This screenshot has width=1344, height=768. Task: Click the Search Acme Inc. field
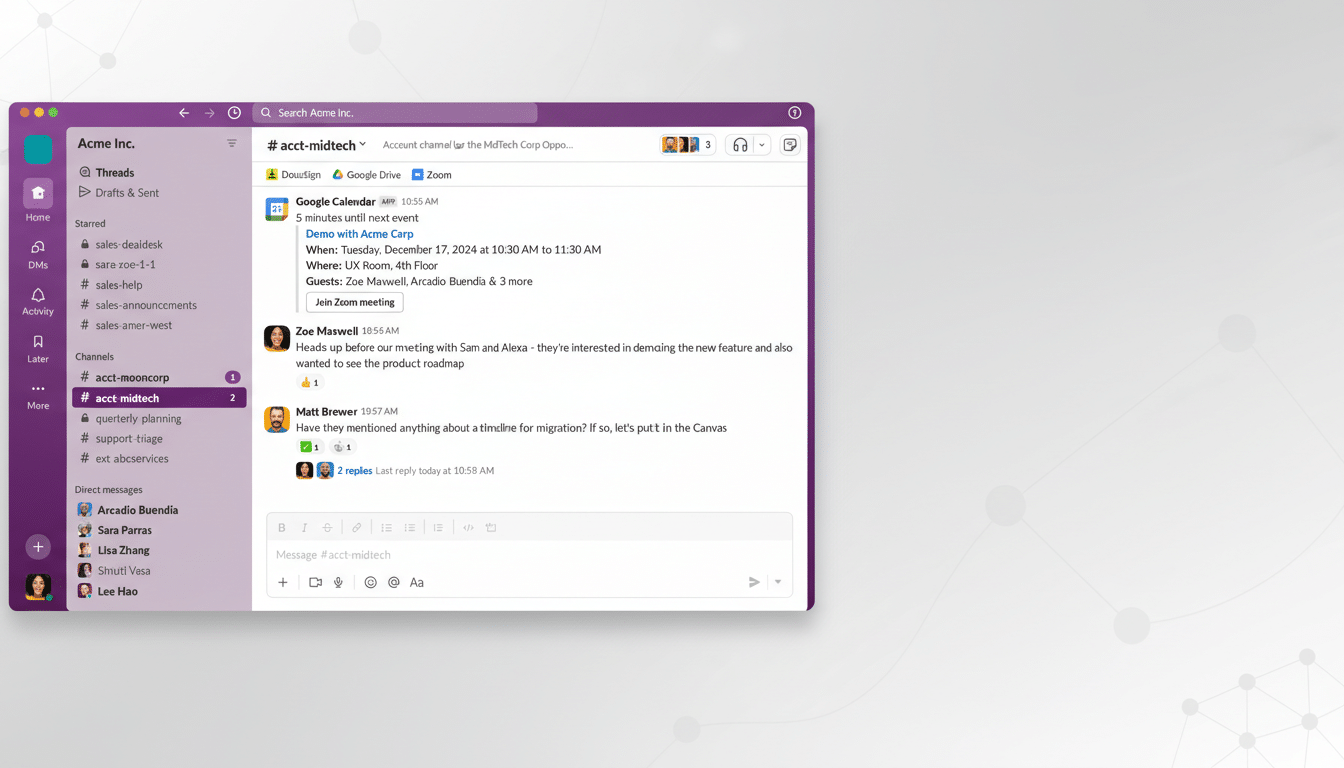pyautogui.click(x=395, y=112)
